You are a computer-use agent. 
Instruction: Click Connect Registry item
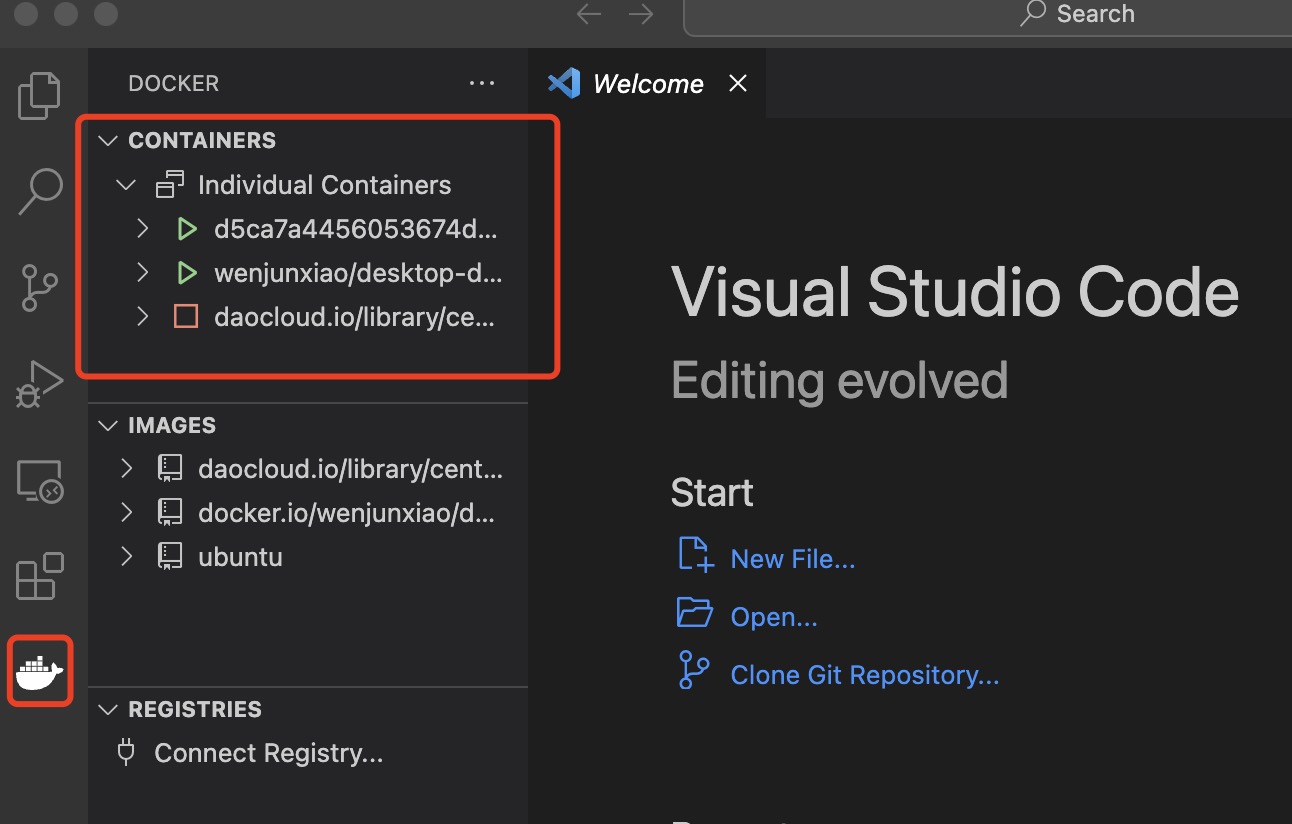coord(268,753)
